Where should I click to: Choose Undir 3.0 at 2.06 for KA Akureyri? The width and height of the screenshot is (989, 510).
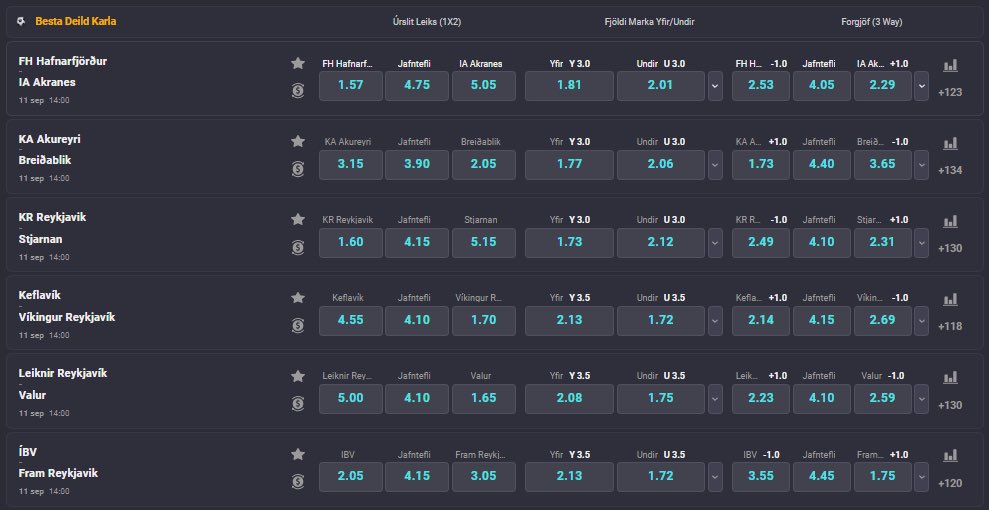tap(660, 165)
